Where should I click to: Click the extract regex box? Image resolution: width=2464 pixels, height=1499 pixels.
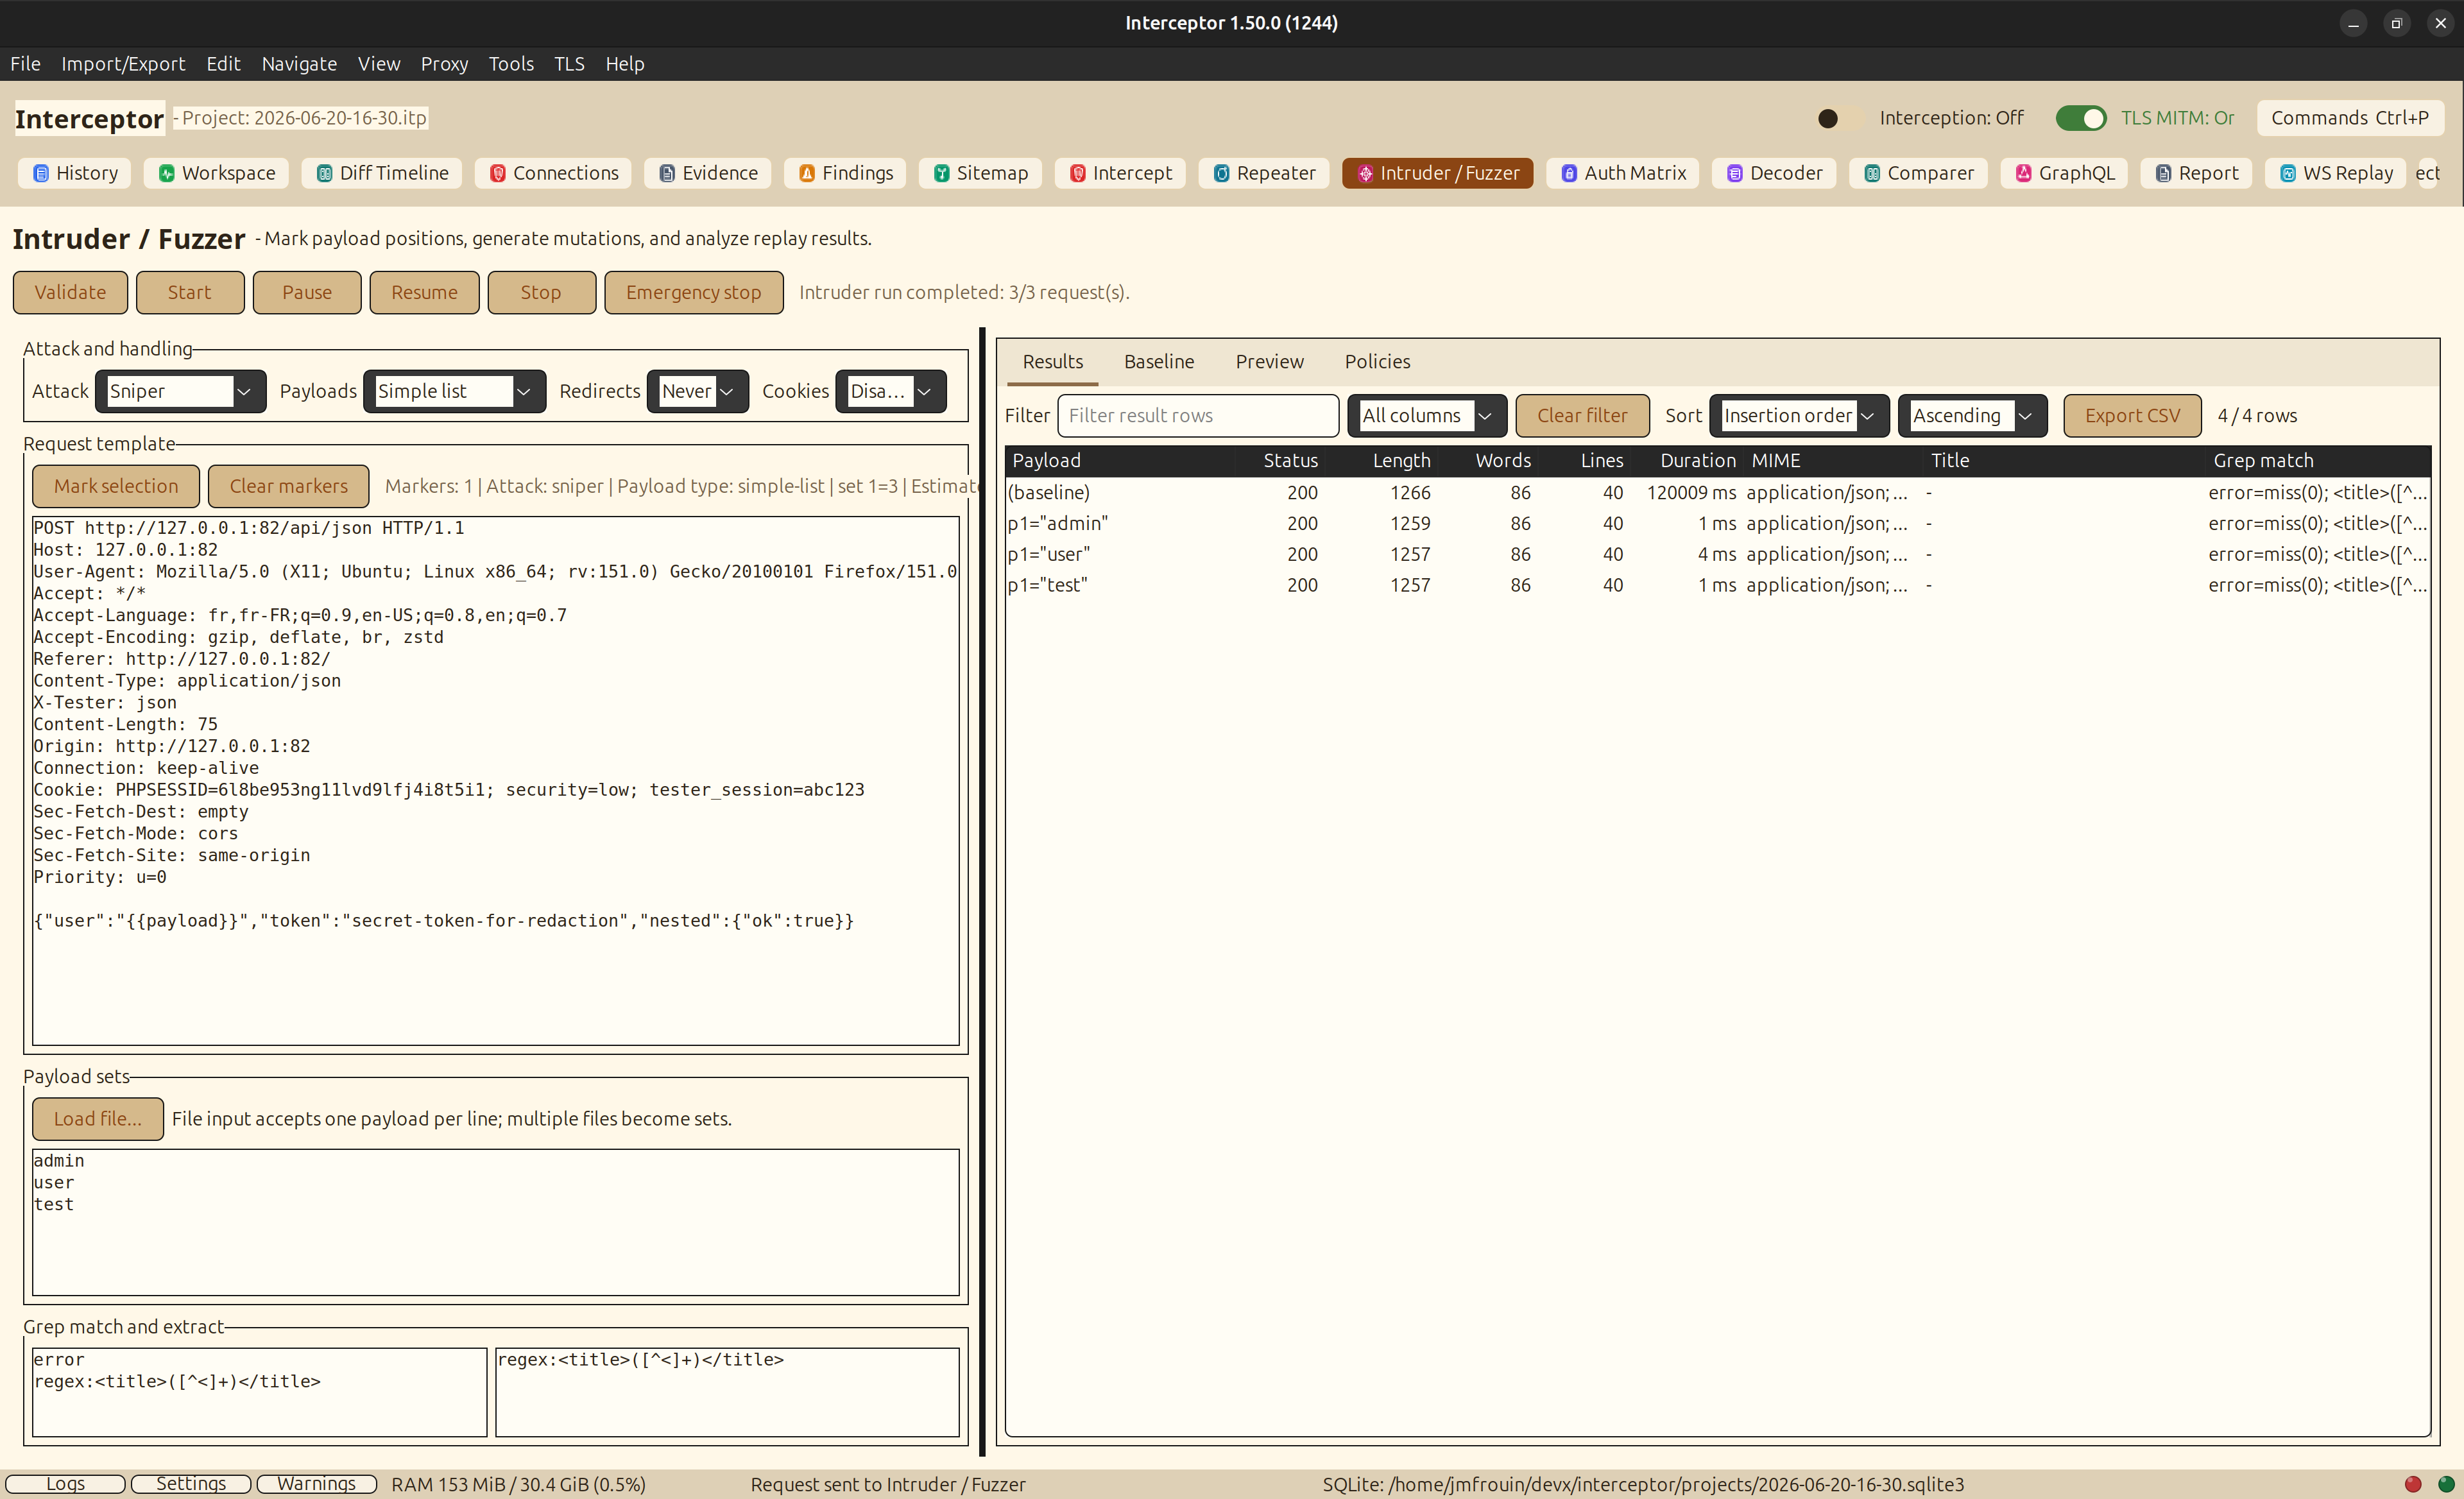(728, 1392)
